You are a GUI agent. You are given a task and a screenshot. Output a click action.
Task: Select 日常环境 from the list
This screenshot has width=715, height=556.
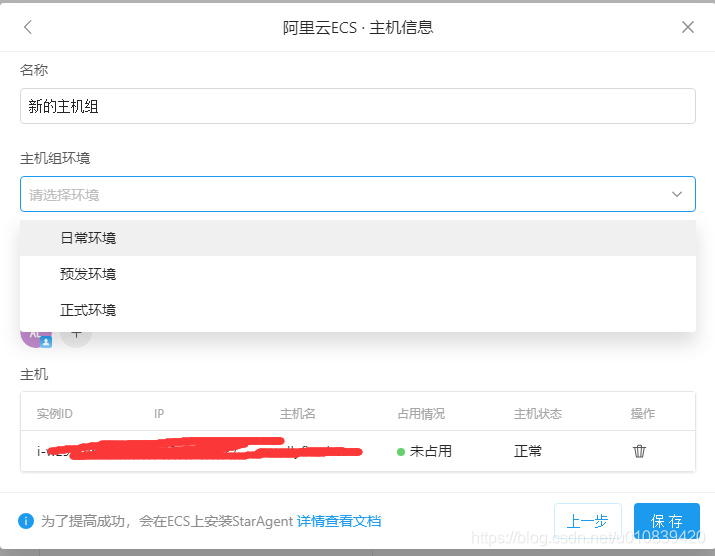click(358, 238)
